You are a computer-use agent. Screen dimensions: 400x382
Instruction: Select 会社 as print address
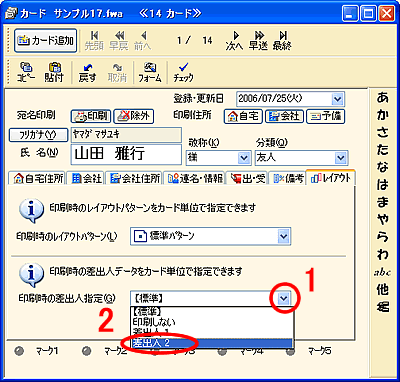coord(284,116)
